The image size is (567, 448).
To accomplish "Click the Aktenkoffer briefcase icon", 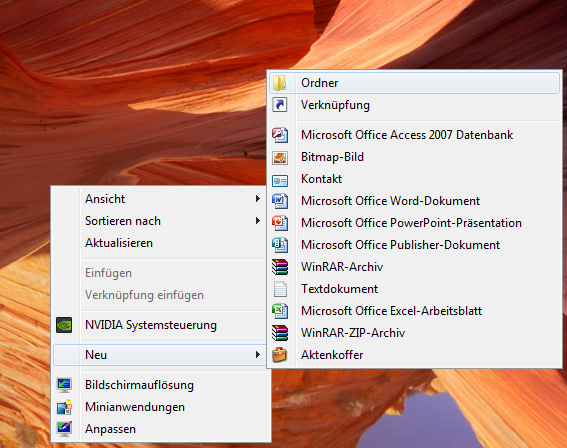I will [280, 355].
